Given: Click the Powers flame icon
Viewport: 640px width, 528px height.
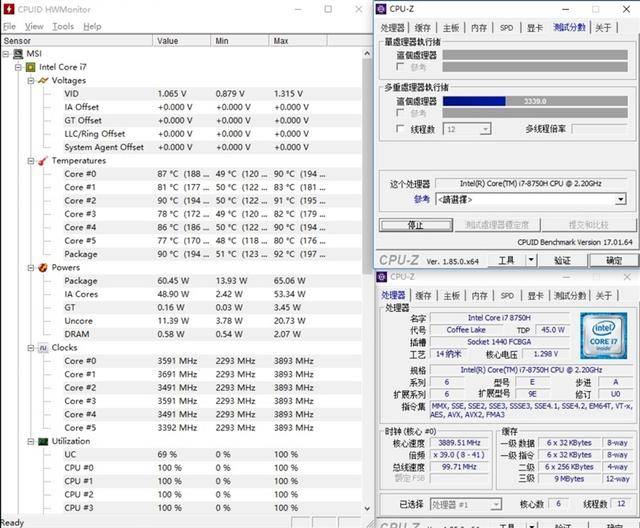Looking at the screenshot, I should [43, 267].
